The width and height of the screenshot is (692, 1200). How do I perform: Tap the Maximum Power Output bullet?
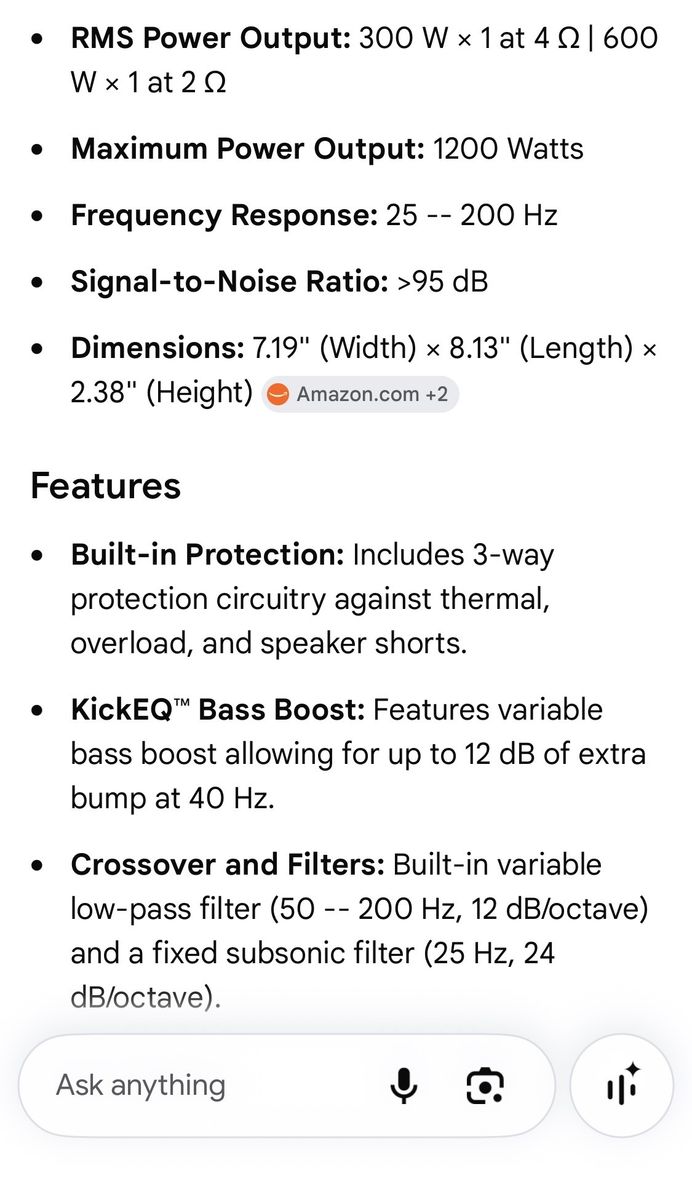point(327,149)
